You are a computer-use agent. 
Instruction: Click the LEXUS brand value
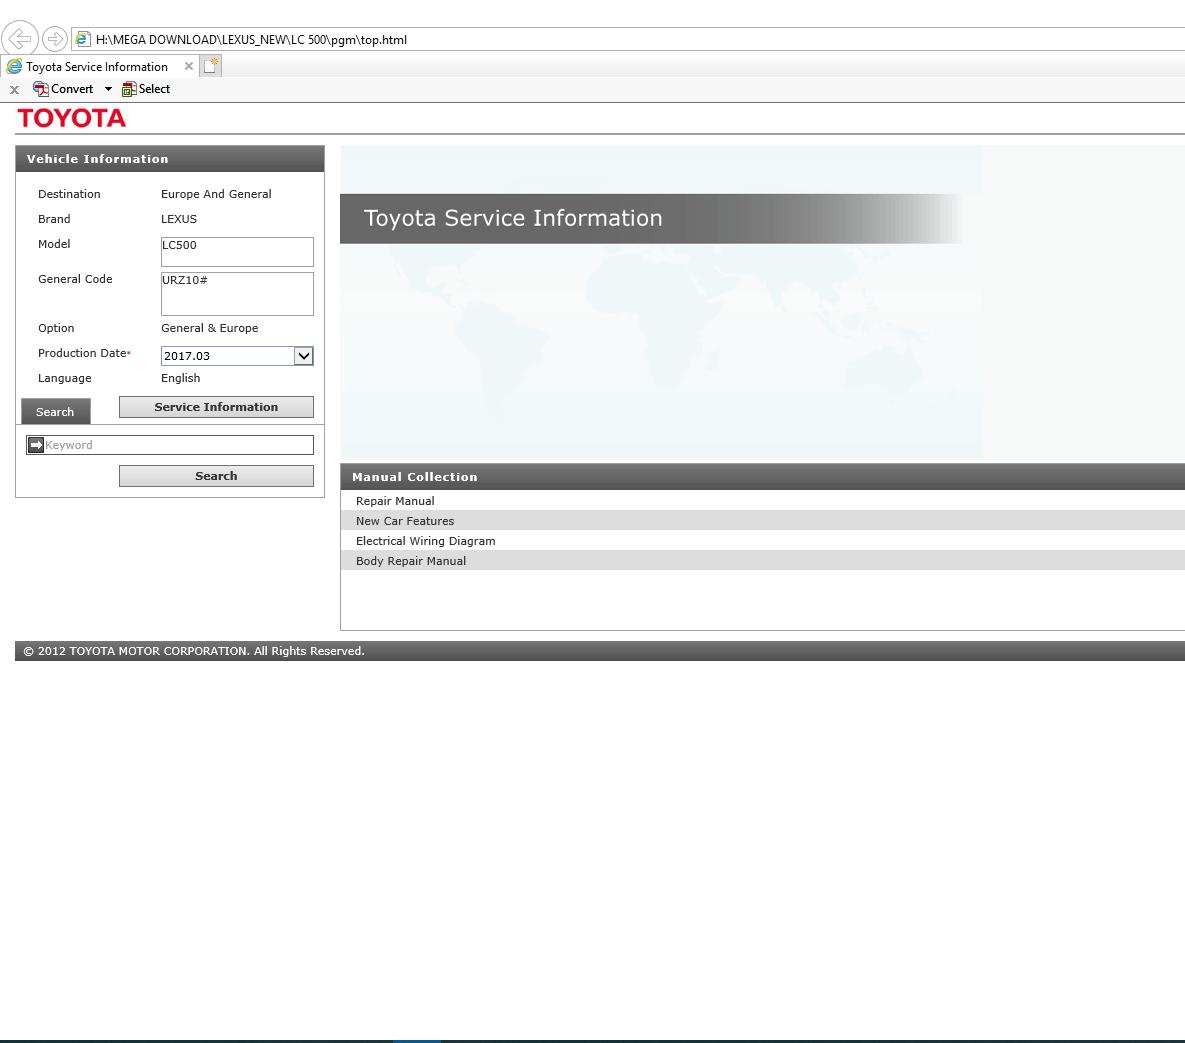179,219
